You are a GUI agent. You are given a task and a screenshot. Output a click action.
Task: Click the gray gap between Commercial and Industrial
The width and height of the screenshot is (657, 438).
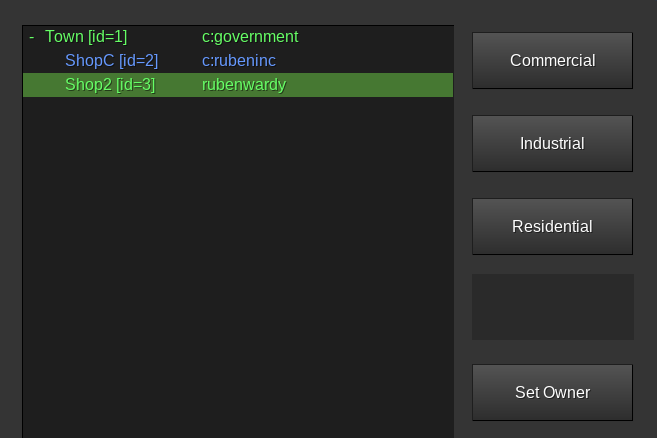click(552, 102)
